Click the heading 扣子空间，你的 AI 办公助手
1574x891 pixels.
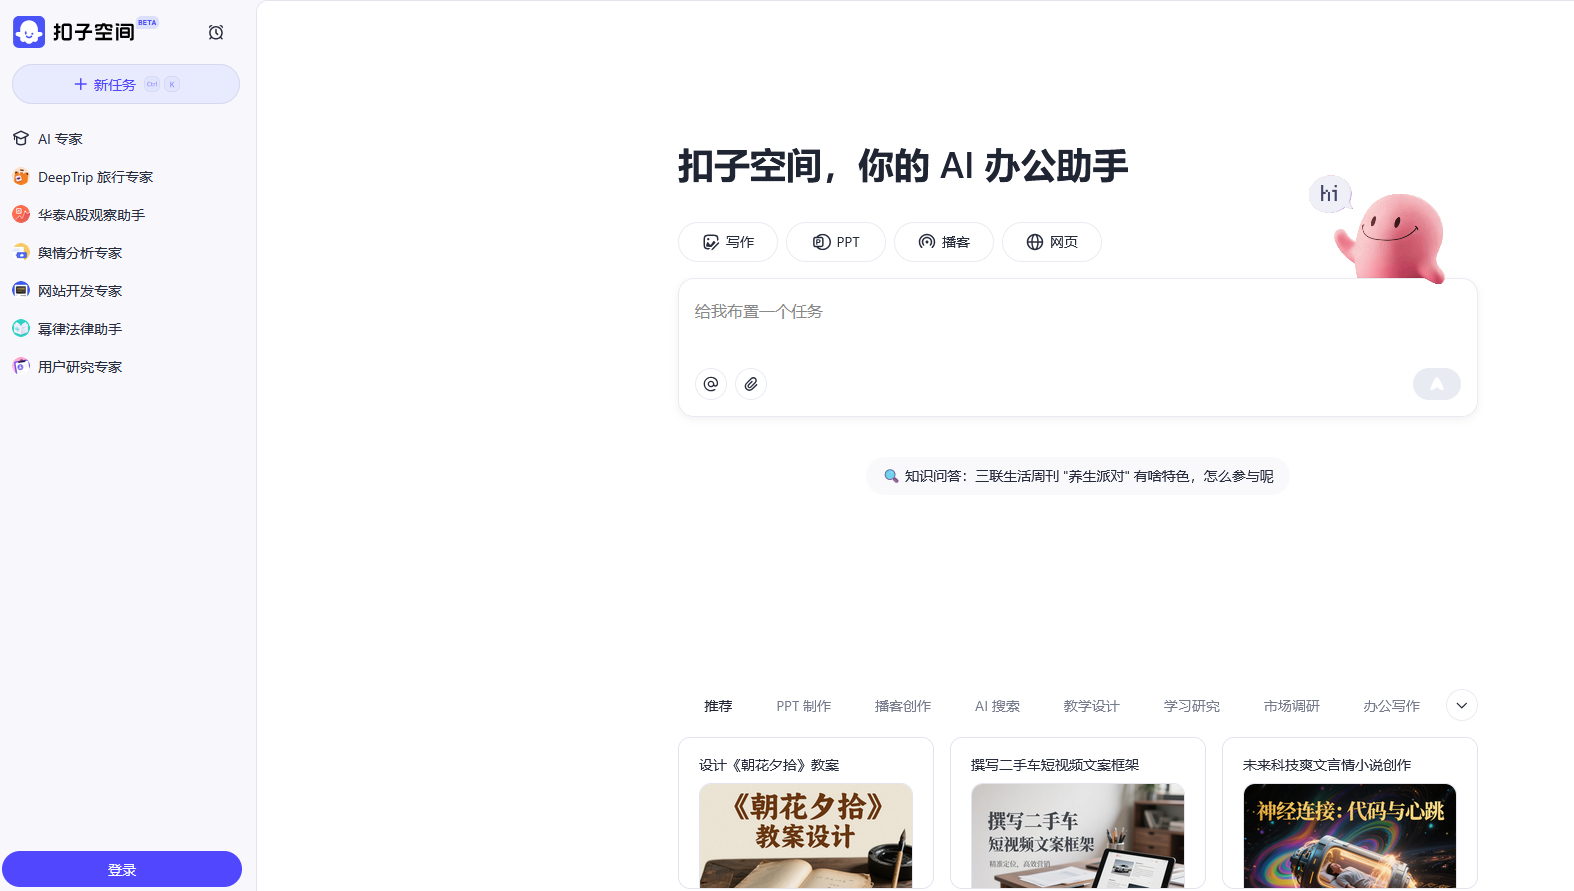coord(903,166)
